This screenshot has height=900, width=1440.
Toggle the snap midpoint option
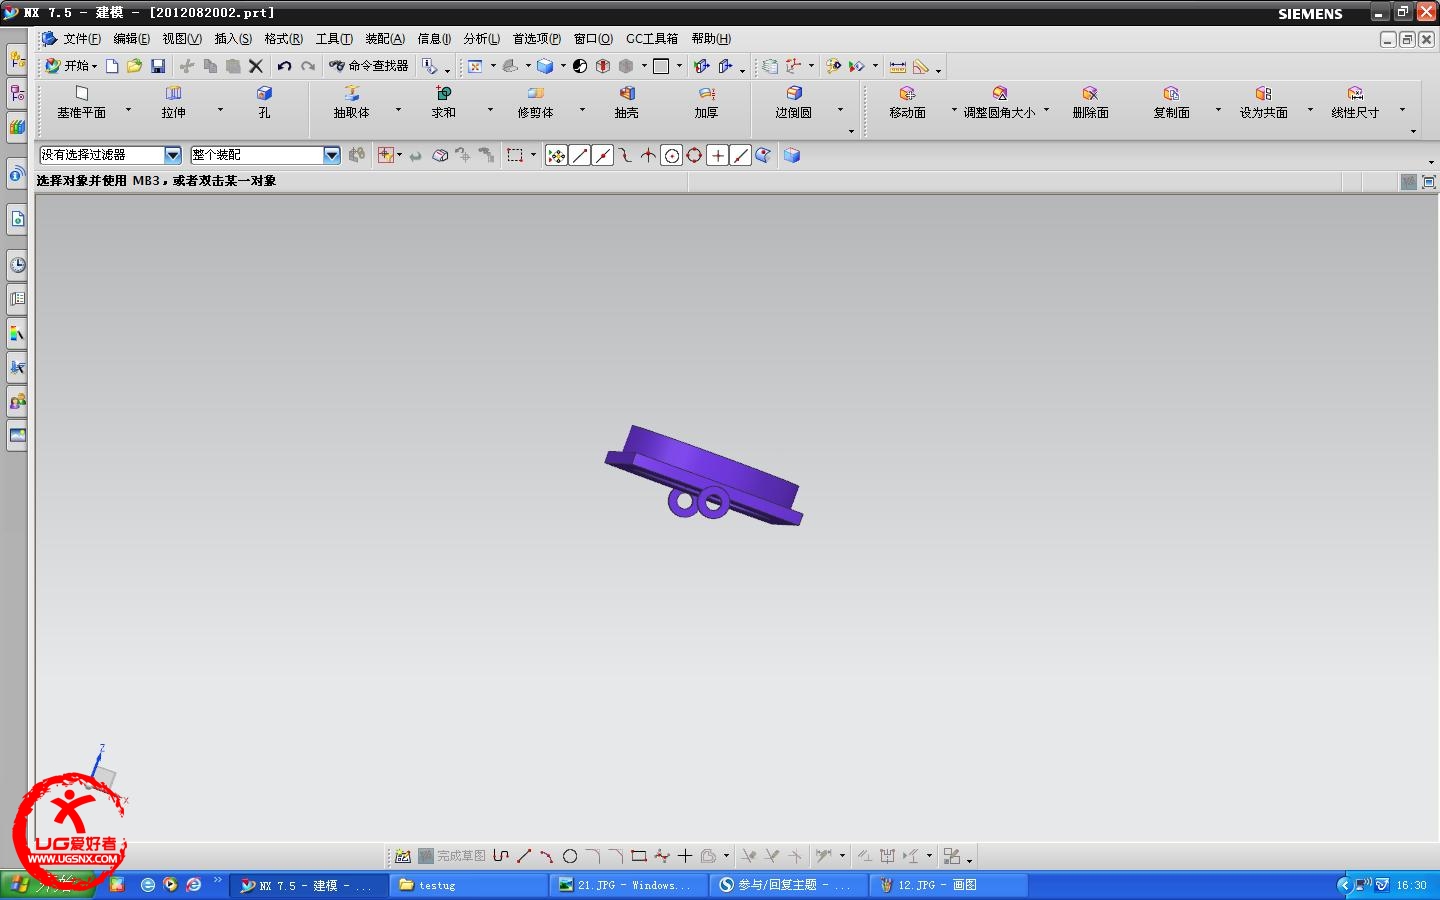(x=603, y=155)
